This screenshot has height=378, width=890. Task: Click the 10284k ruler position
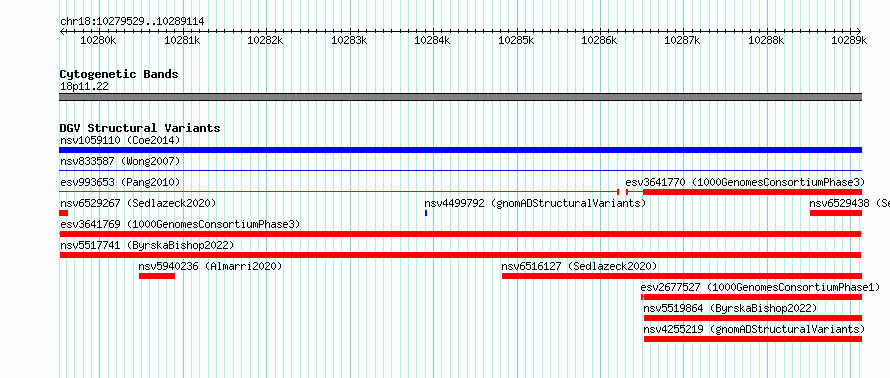click(x=433, y=40)
